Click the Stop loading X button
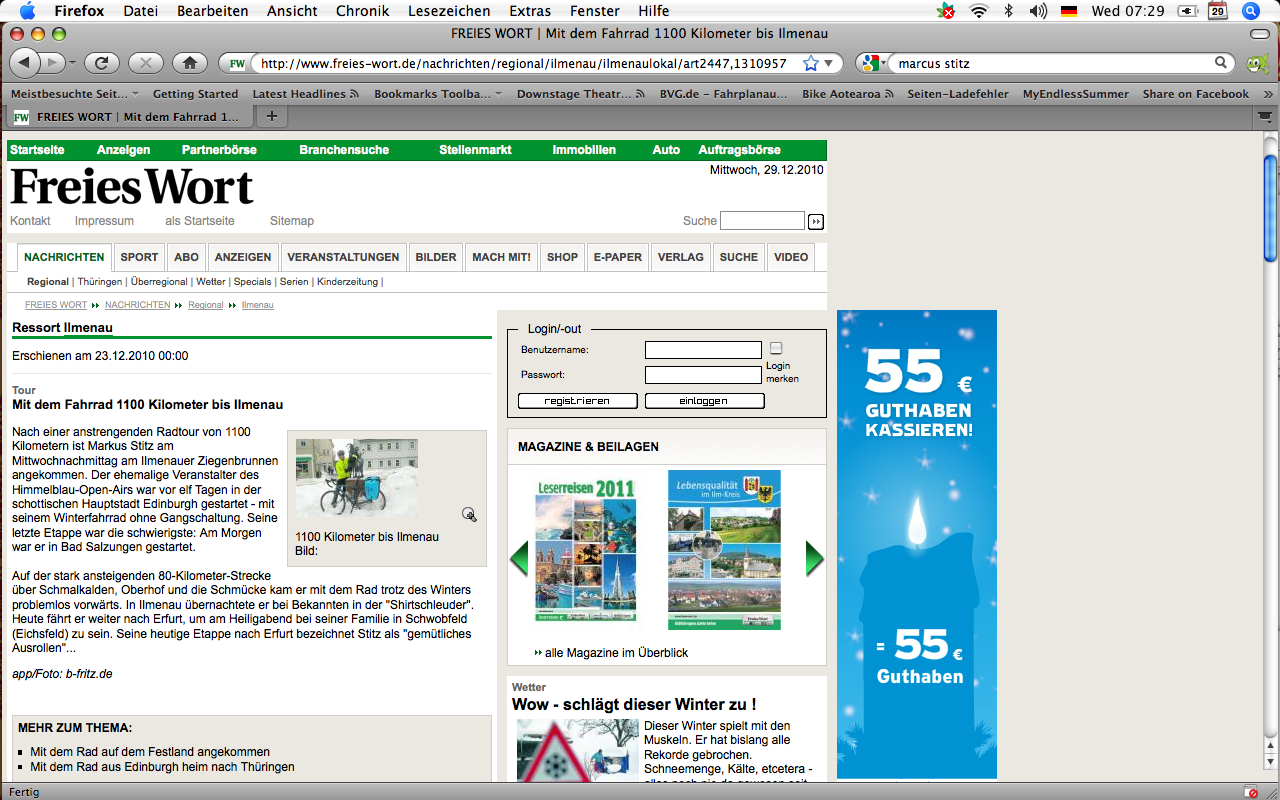This screenshot has width=1280, height=800. pos(145,63)
